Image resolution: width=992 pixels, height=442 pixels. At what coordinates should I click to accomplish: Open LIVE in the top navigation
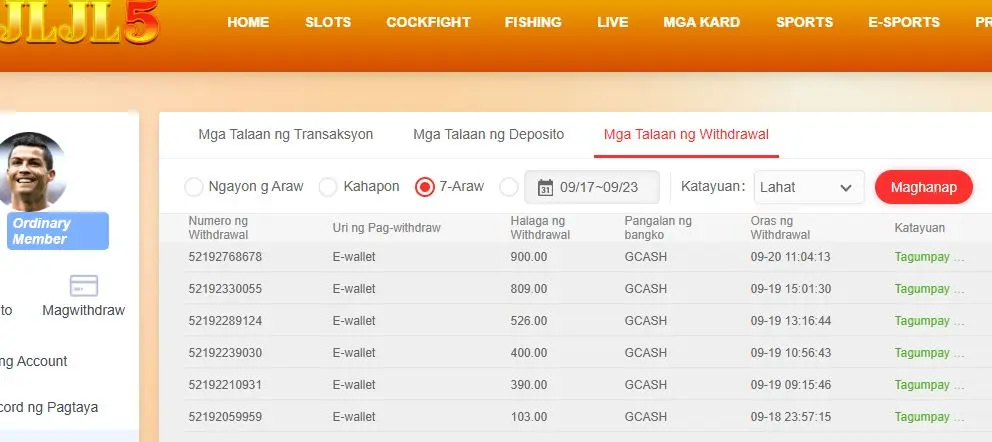tap(612, 22)
